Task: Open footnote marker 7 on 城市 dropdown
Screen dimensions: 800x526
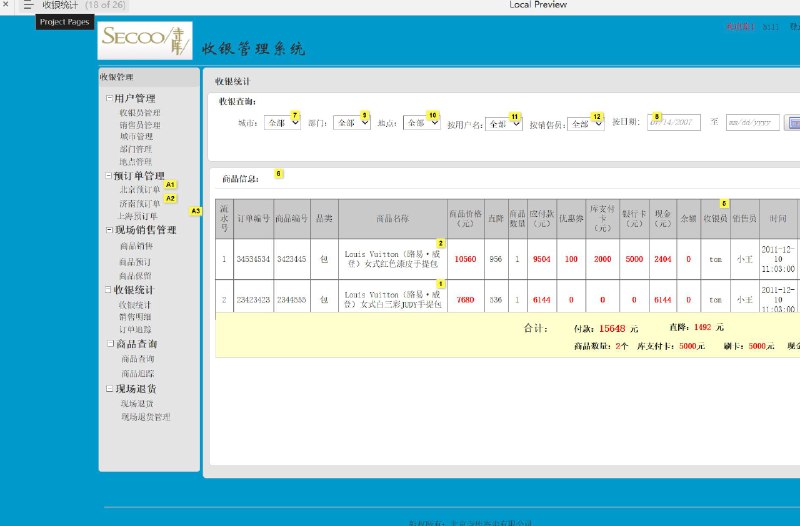Action: pos(295,115)
